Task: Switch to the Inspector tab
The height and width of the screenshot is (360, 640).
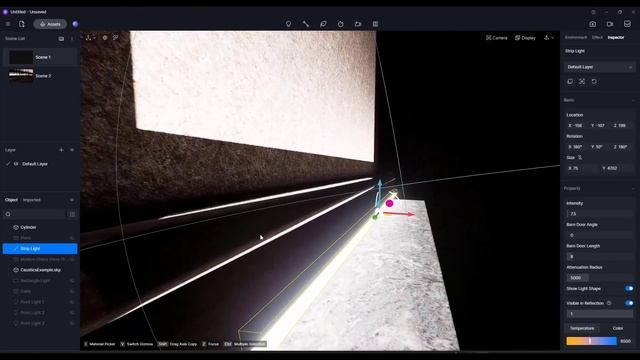Action: [616, 38]
